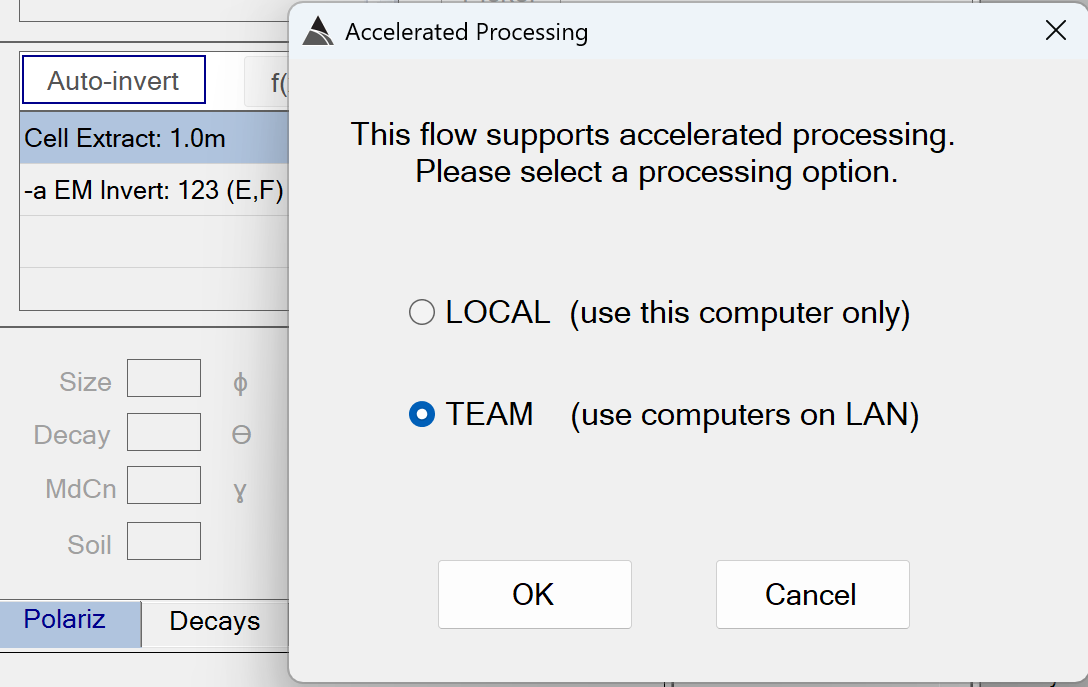1088x687 pixels.
Task: Click the app logo in dialog title bar
Action: 317,32
